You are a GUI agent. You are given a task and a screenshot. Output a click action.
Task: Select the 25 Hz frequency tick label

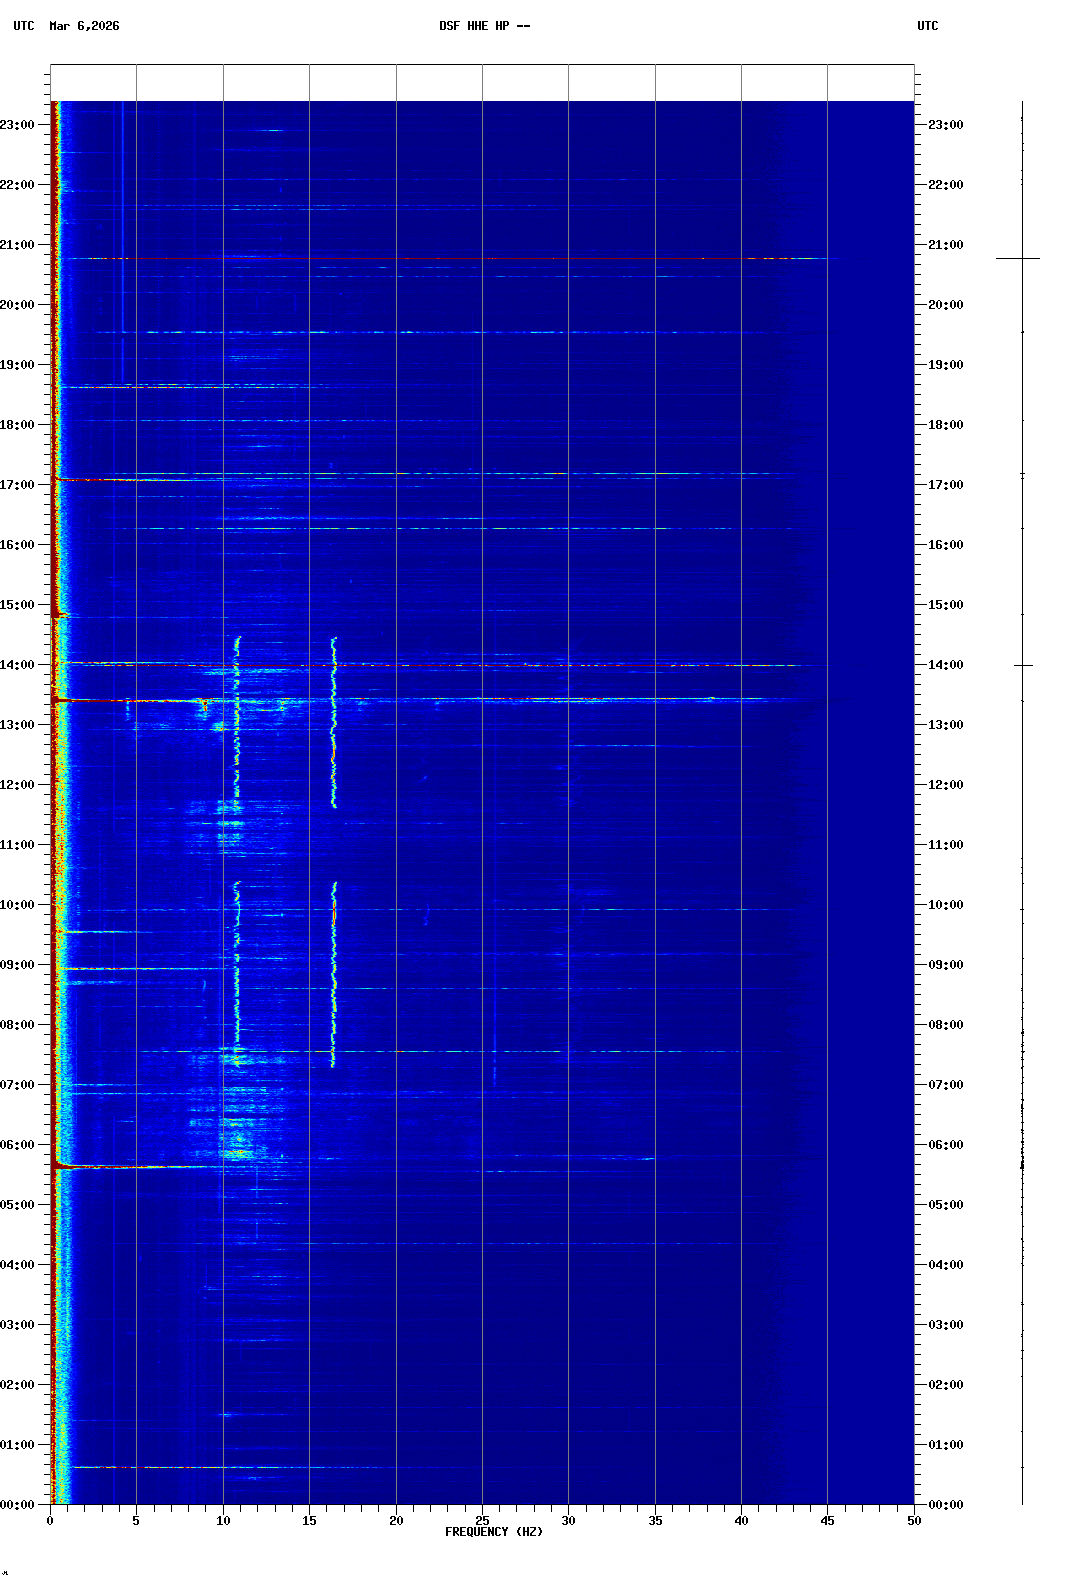[x=482, y=1520]
